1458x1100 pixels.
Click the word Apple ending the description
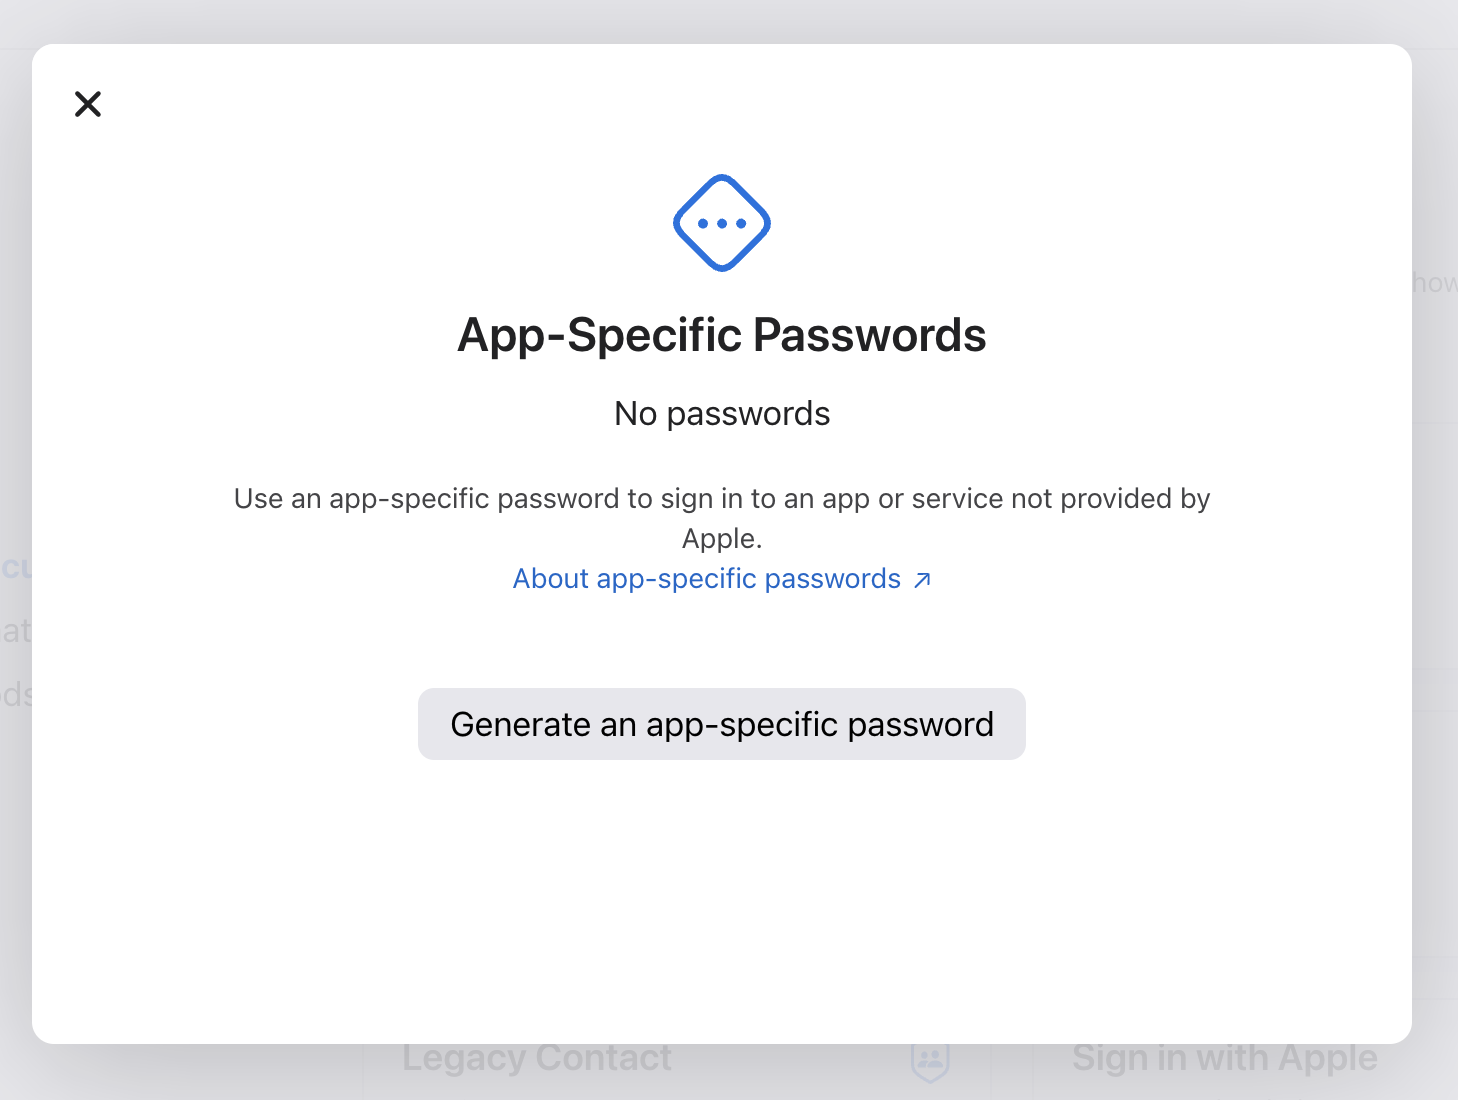(719, 539)
